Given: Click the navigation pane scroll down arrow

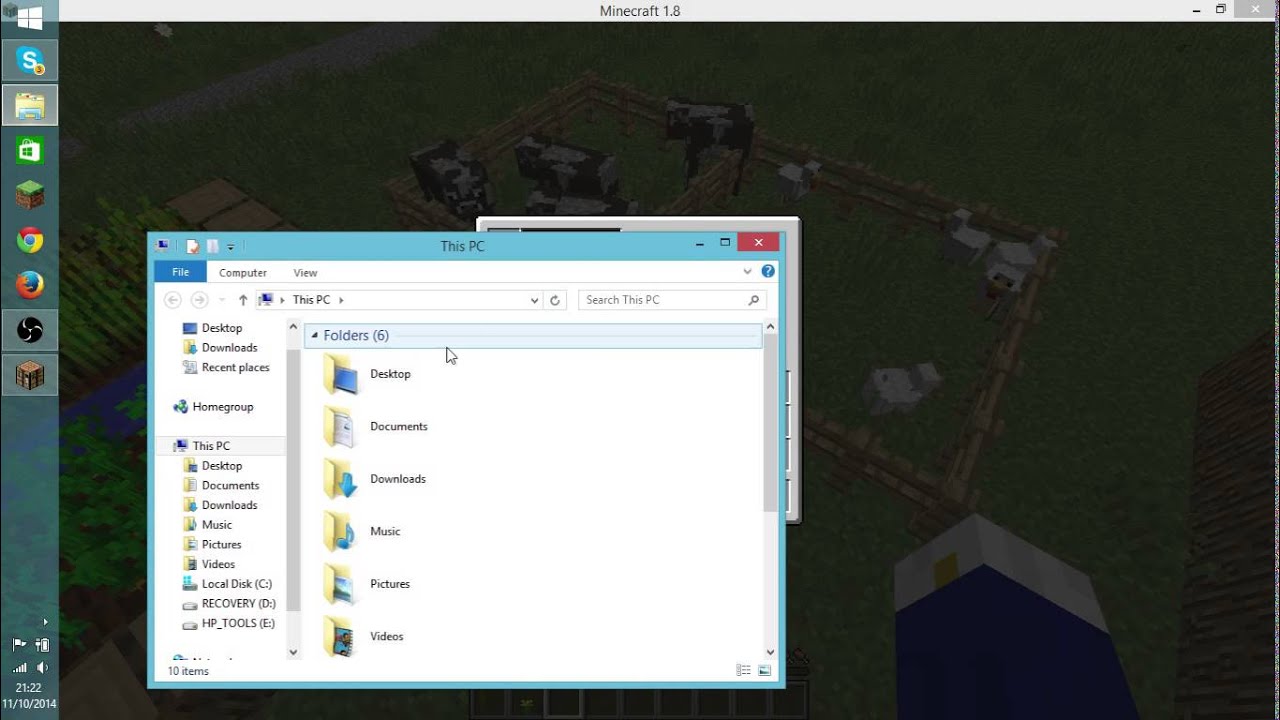Looking at the screenshot, I should click(293, 652).
